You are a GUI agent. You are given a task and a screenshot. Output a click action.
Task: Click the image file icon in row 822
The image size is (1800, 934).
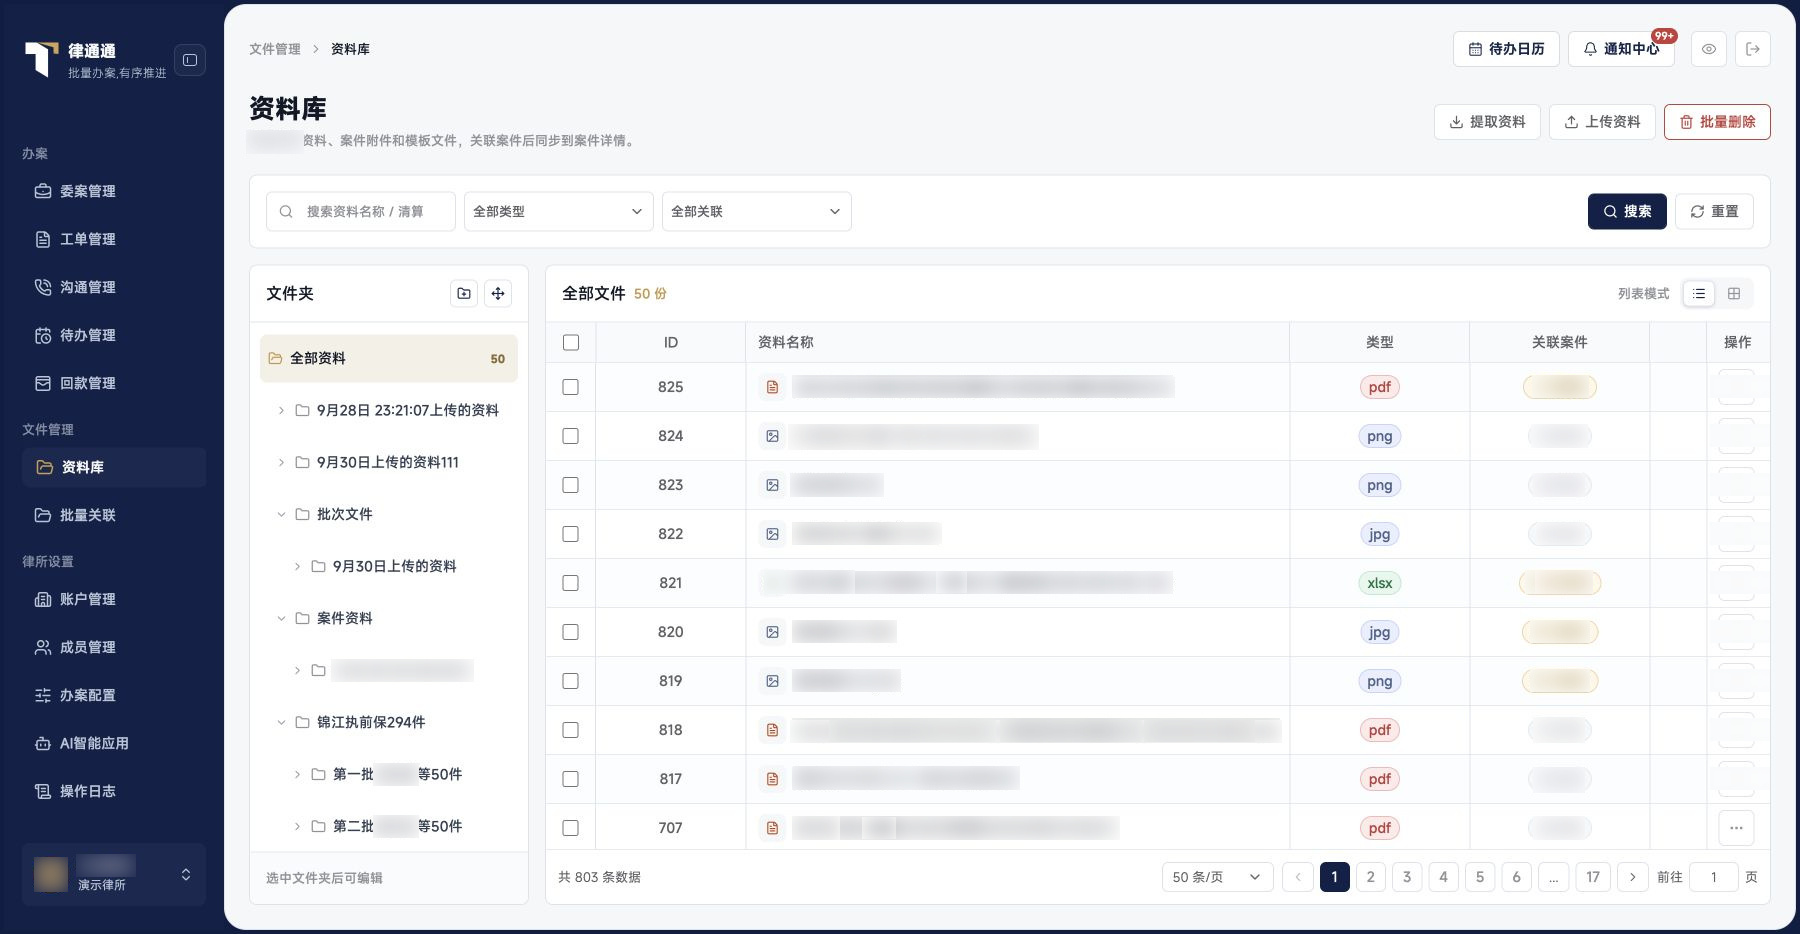772,534
